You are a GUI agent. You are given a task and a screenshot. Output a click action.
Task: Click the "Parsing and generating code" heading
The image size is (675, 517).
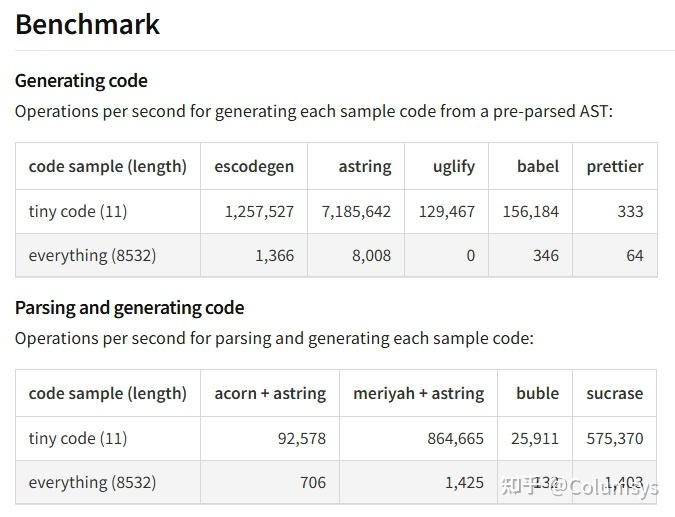point(129,307)
